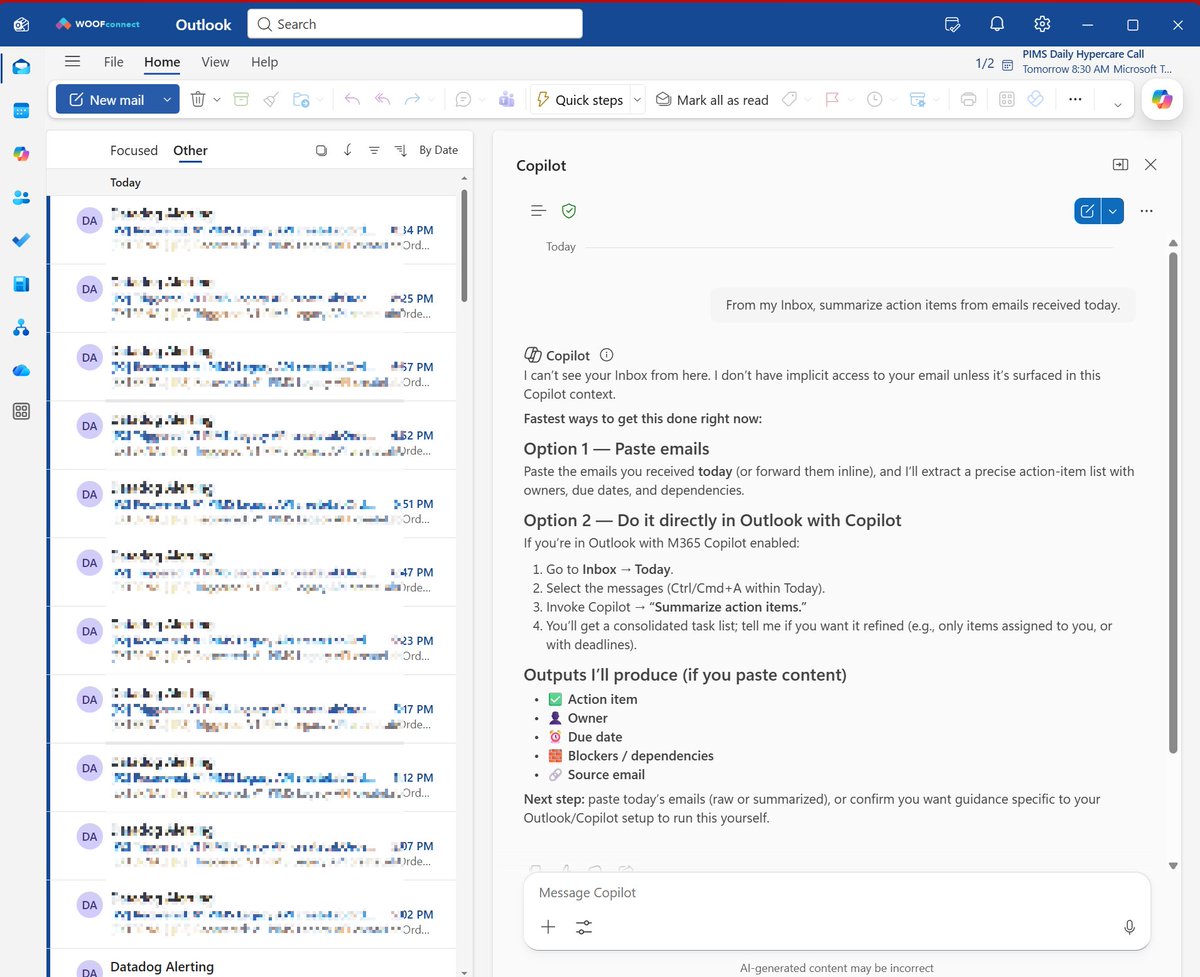Select the Copilot app icon in sidebar

click(x=21, y=153)
